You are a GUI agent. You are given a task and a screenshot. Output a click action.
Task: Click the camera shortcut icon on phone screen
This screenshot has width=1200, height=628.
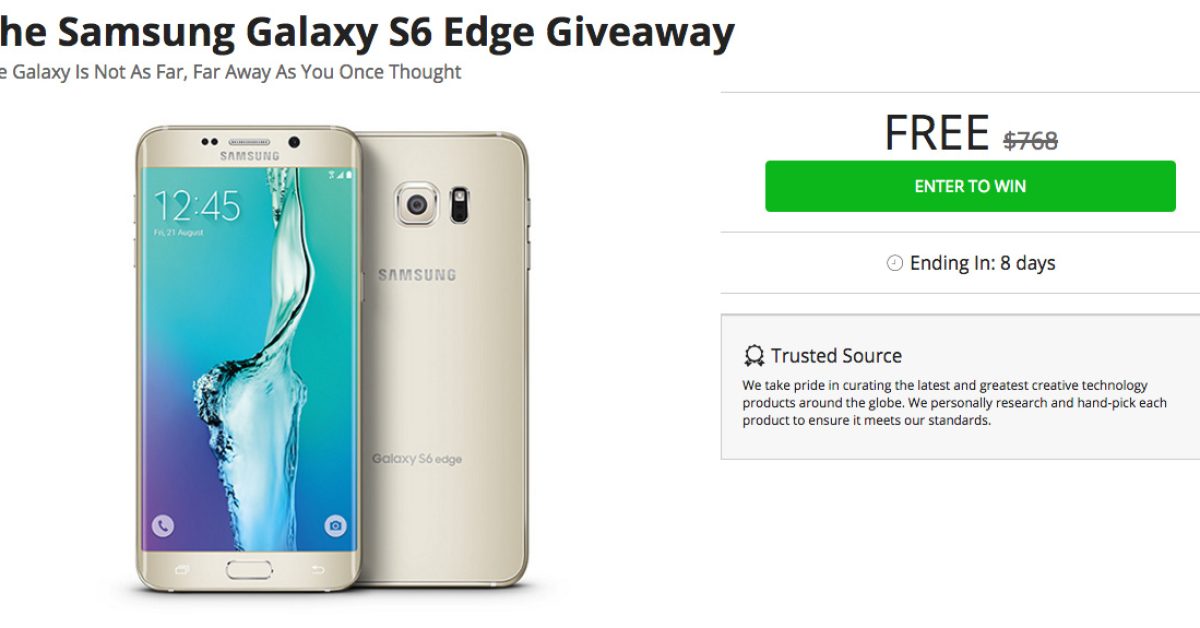coord(336,525)
